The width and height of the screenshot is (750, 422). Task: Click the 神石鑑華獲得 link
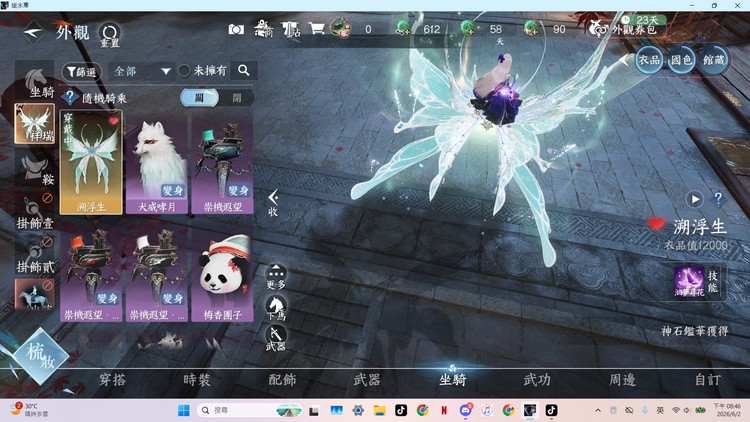tap(695, 331)
